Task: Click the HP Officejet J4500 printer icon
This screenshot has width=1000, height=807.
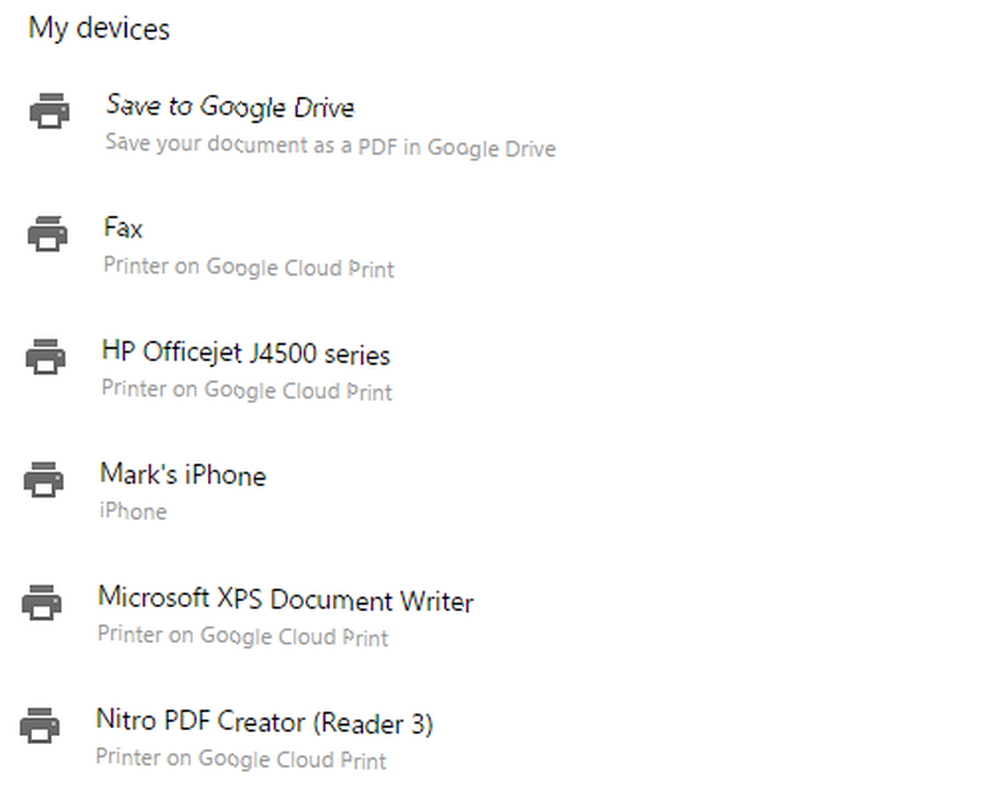Action: (x=46, y=357)
